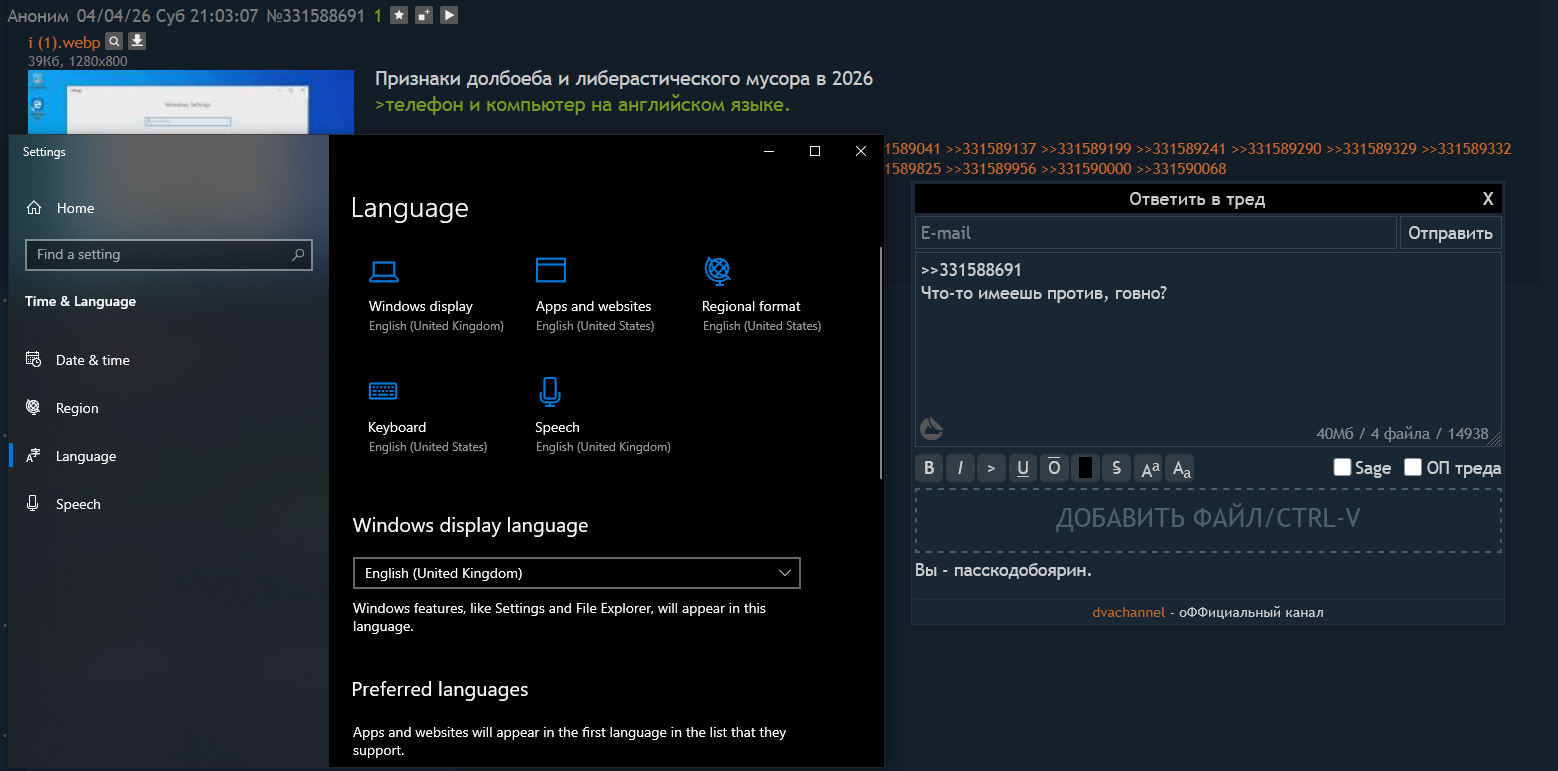Screen dimensions: 1558x771
Task: Apply strikethrough with the S button
Action: click(x=1116, y=468)
